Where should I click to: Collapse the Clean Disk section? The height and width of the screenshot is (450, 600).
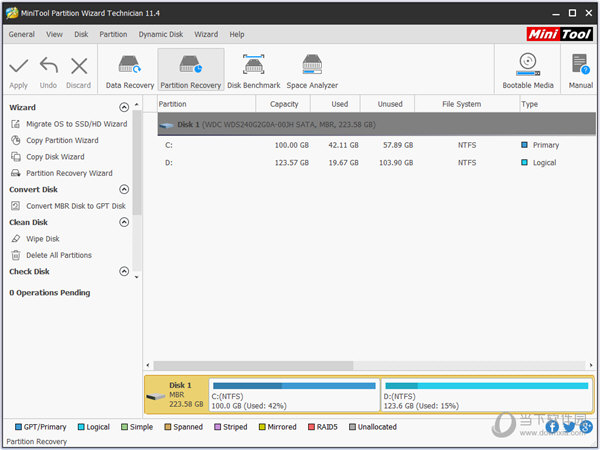point(124,222)
